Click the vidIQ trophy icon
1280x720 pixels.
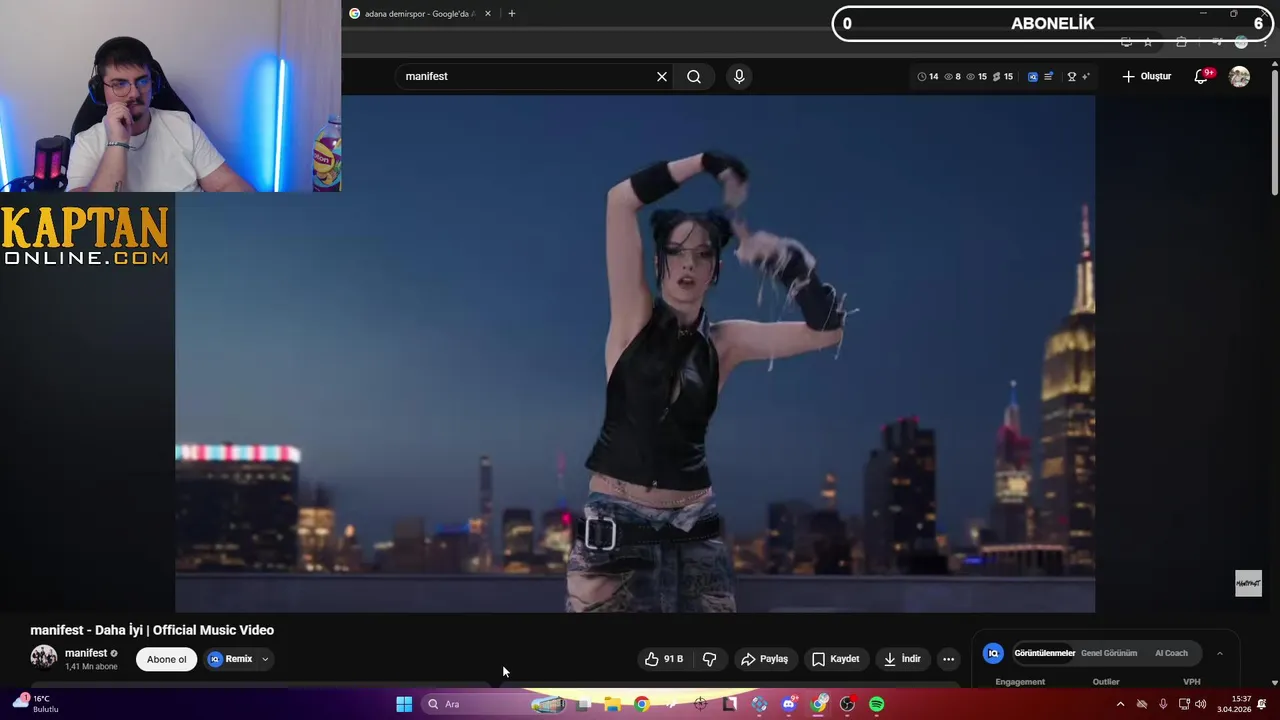click(x=1072, y=77)
